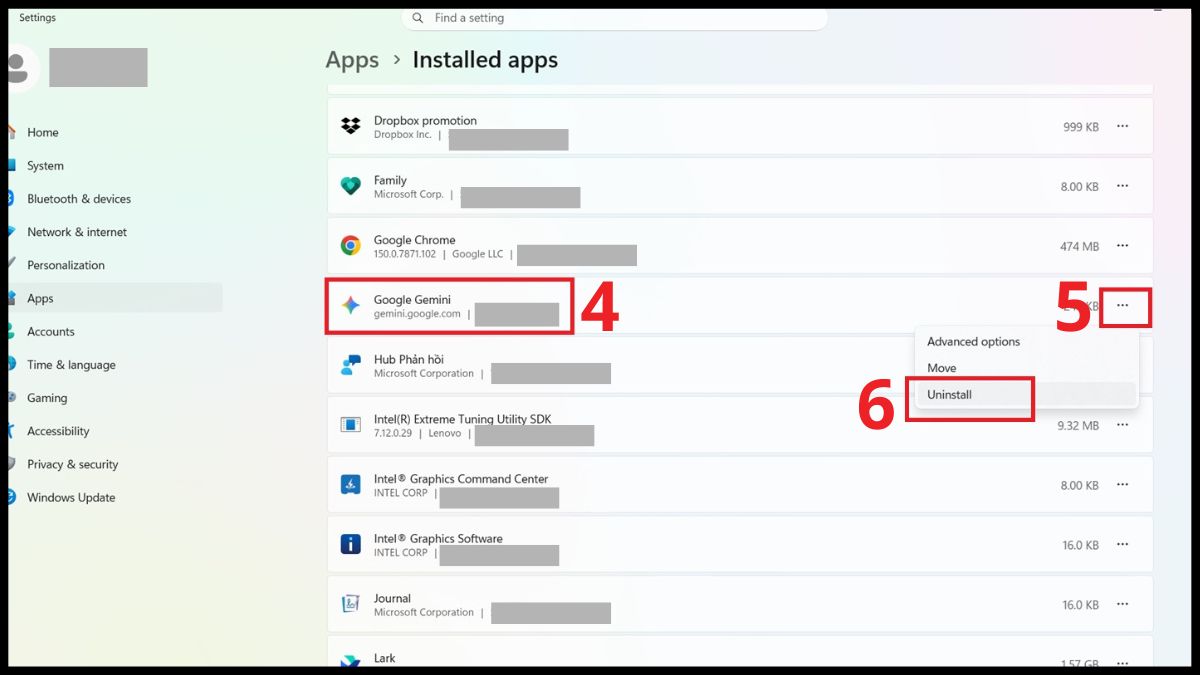Click the Intel Extreme Tuning Utility icon

click(x=350, y=425)
